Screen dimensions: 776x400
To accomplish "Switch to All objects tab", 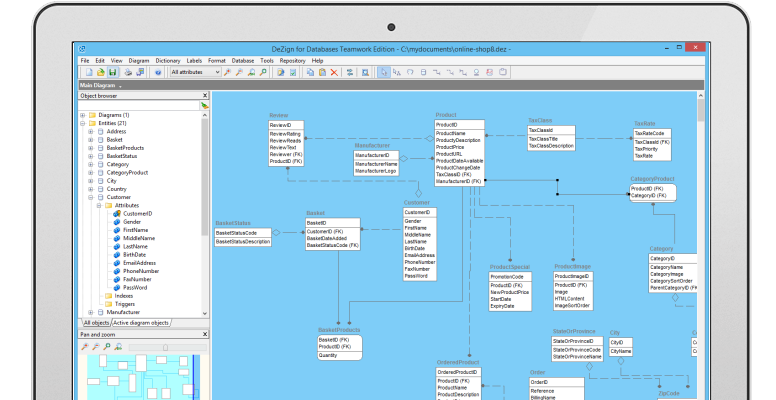I will point(97,323).
